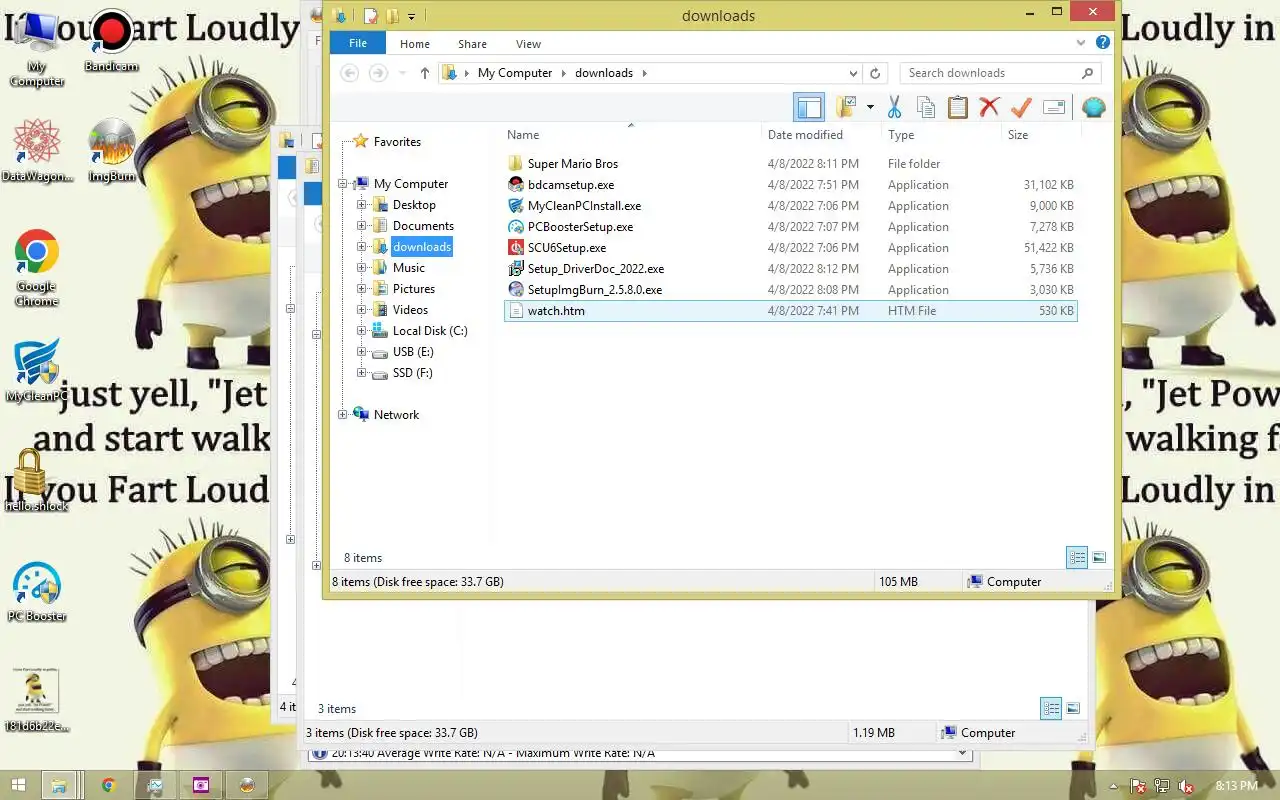
Task: Click the blue shell icon in toolbar
Action: click(1093, 107)
